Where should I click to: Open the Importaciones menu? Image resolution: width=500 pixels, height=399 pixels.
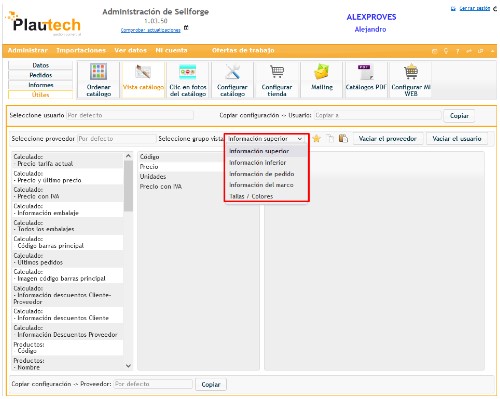(81, 51)
